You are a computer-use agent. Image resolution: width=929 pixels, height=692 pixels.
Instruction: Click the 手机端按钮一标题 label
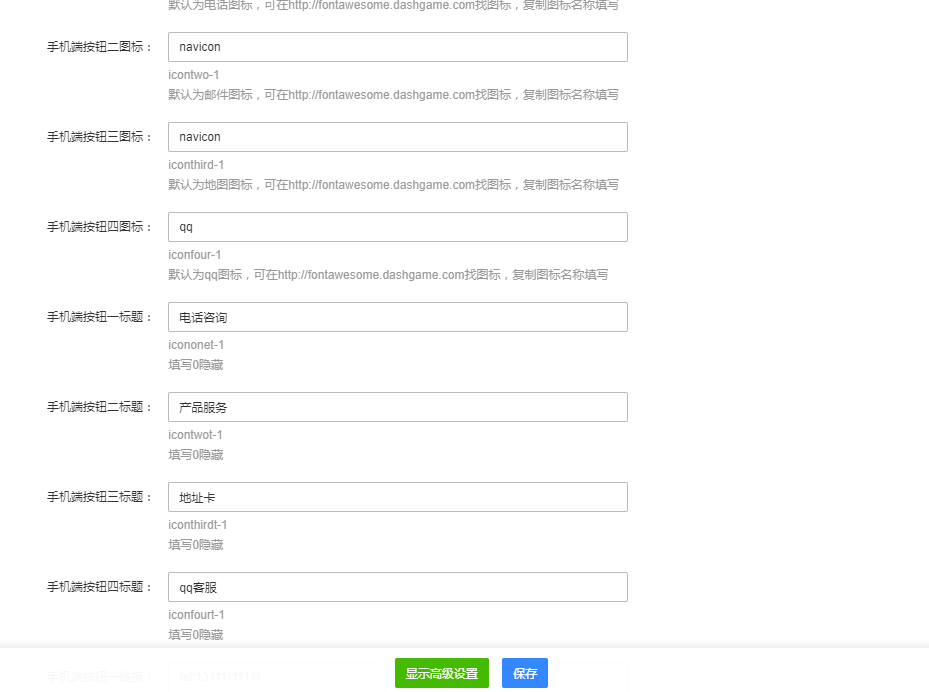(100, 317)
